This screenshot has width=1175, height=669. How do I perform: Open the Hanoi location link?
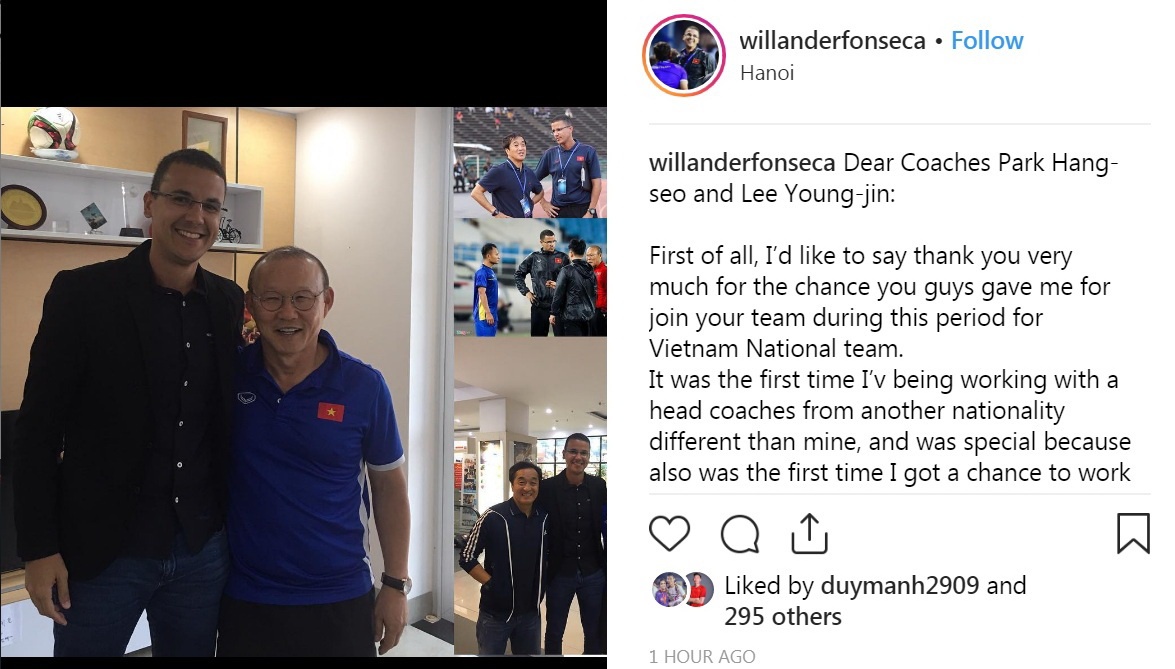tap(767, 73)
